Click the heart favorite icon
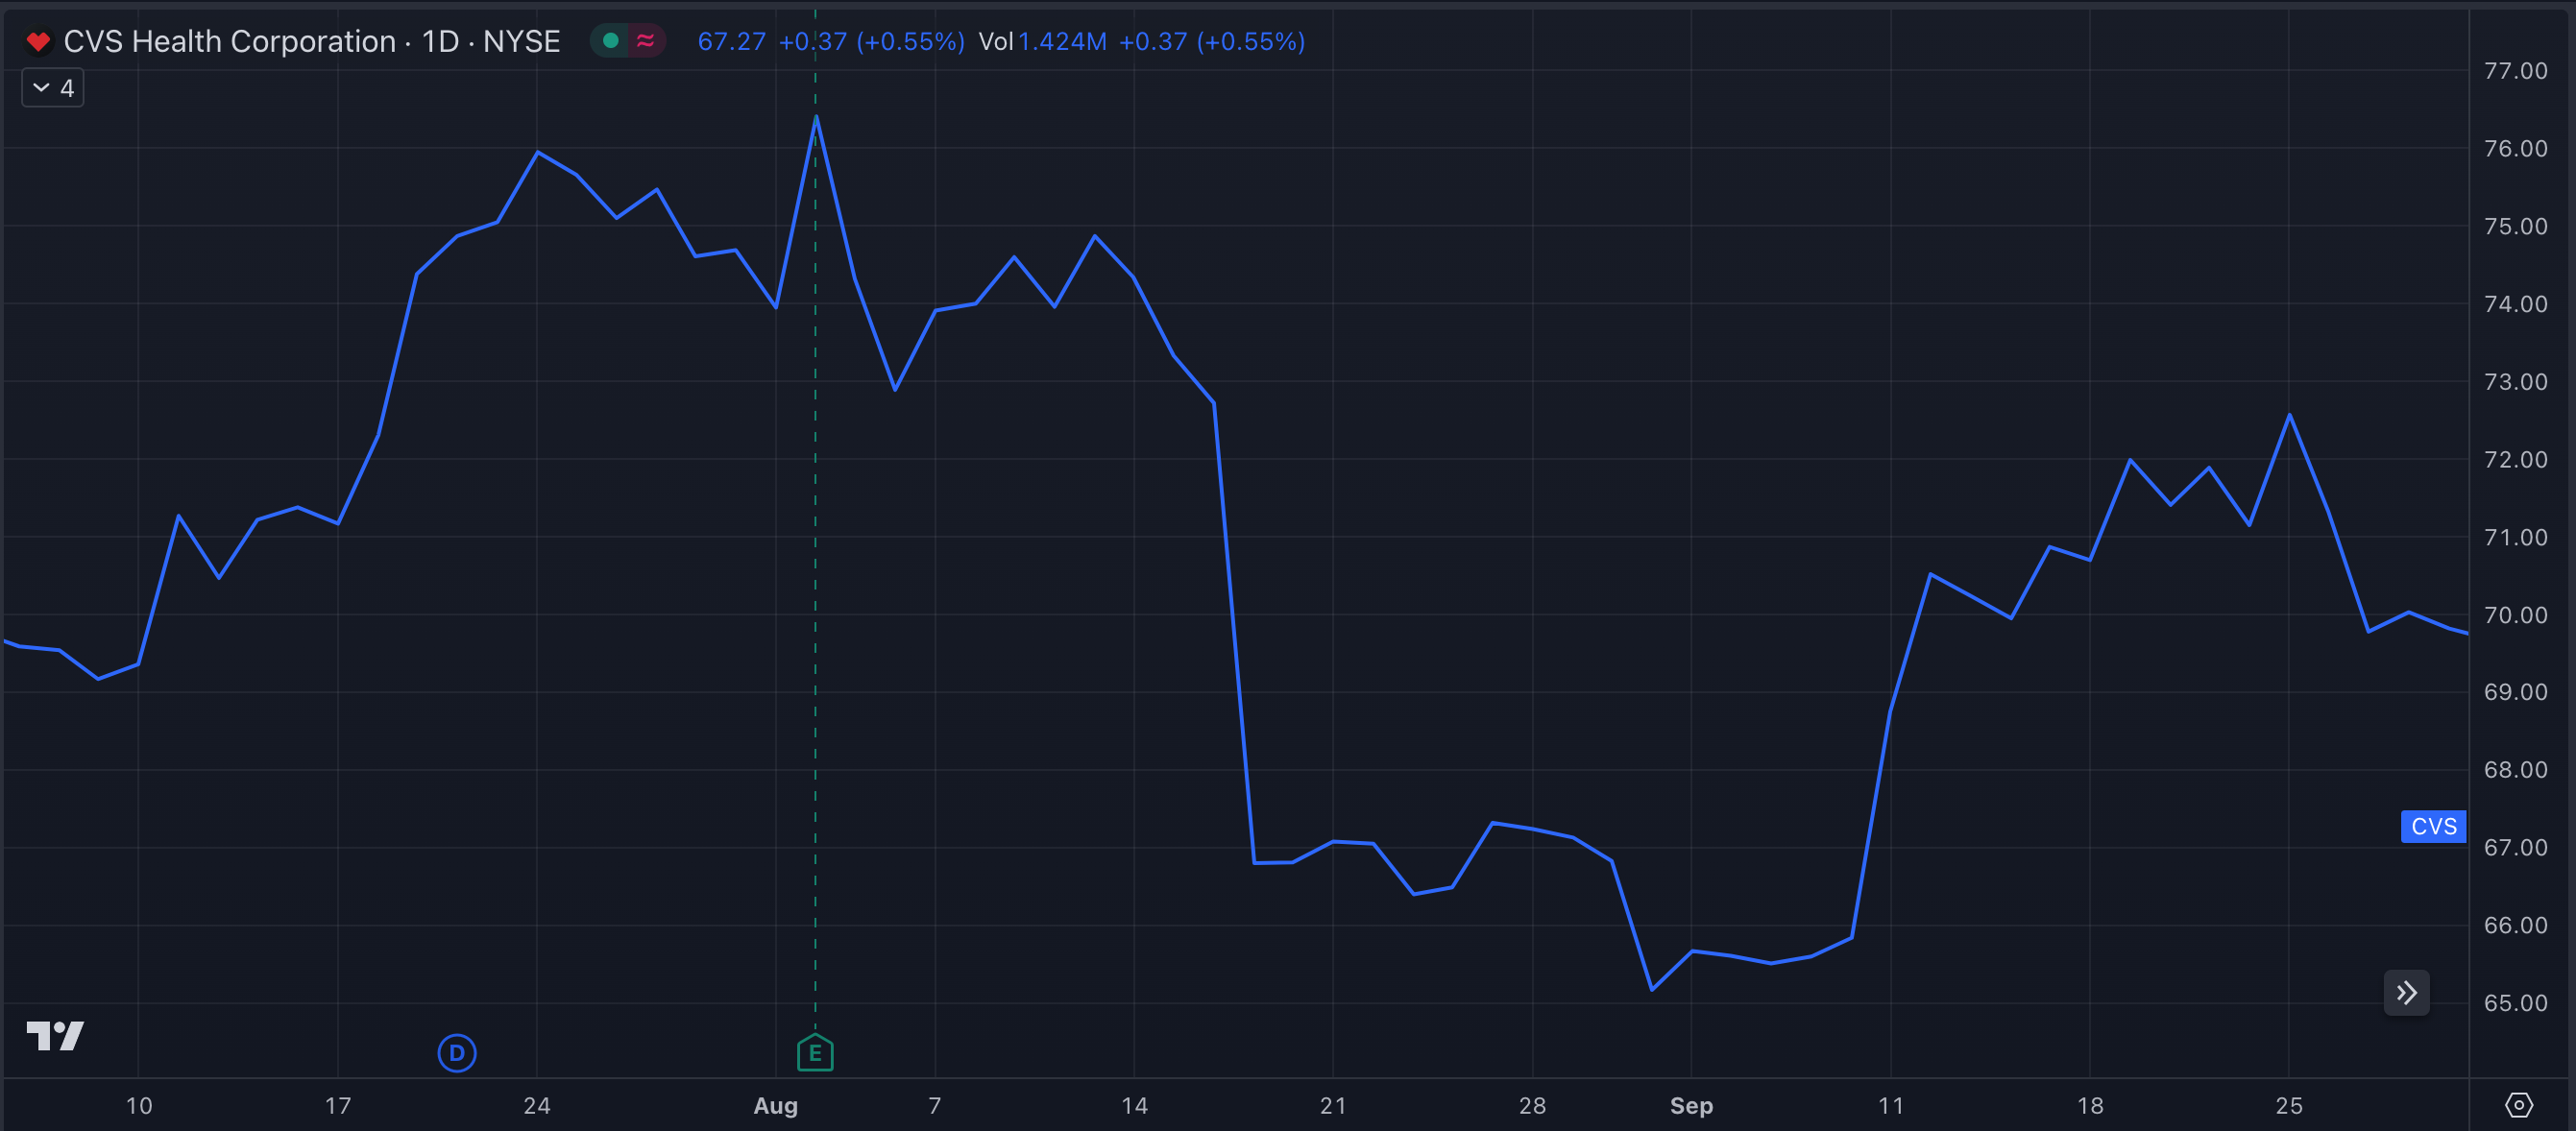Screen dimensions: 2576x1131 pyautogui.click(x=39, y=41)
